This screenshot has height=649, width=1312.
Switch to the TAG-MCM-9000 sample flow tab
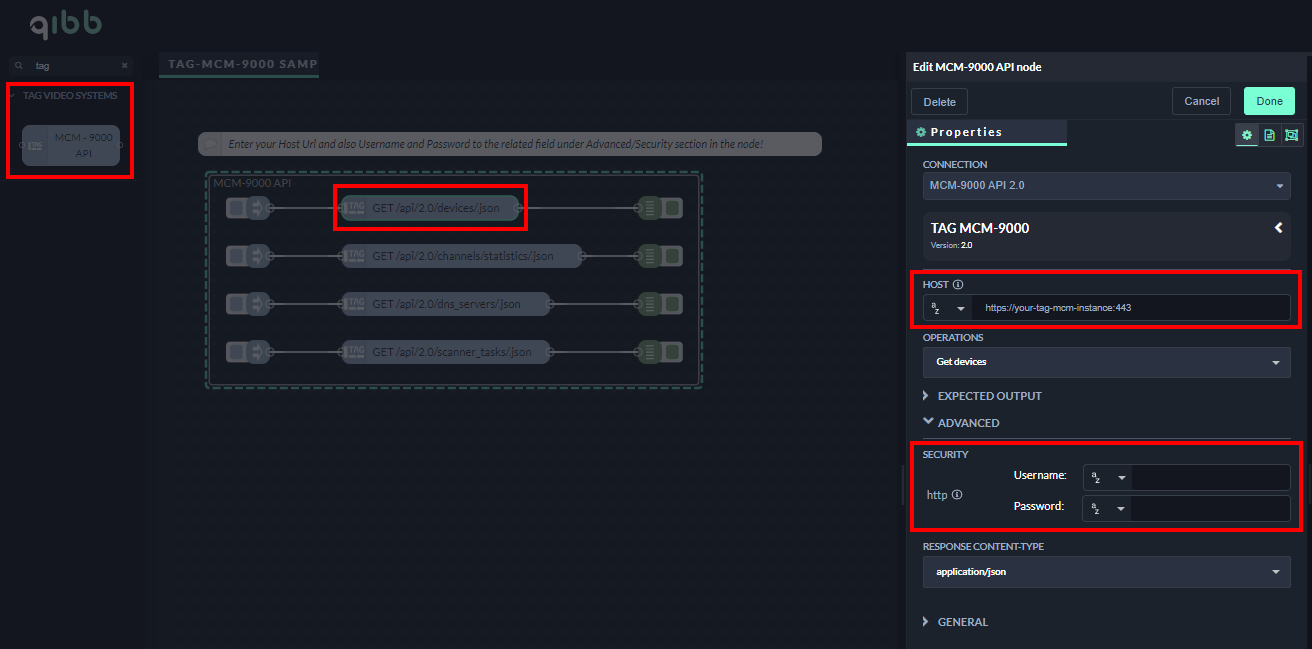coord(238,64)
